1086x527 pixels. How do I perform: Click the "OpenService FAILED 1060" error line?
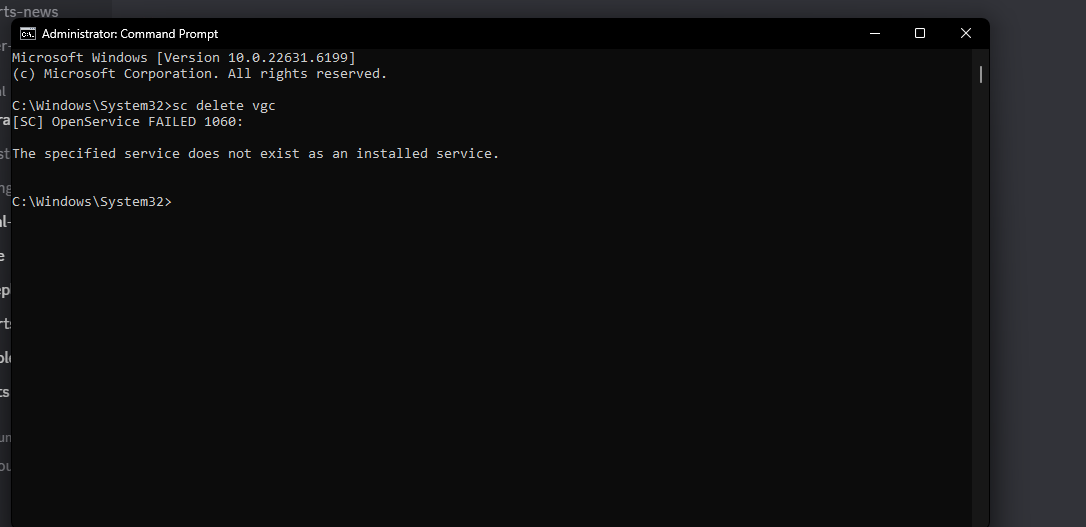click(x=128, y=122)
